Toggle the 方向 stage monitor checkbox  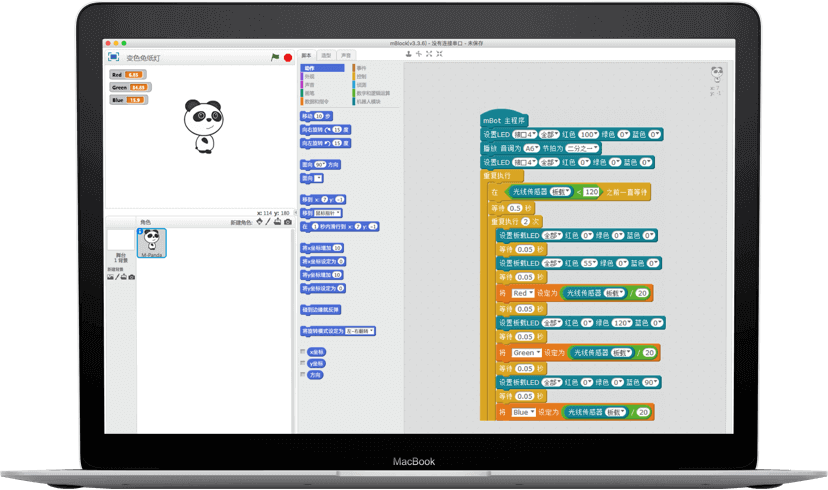pyautogui.click(x=303, y=374)
